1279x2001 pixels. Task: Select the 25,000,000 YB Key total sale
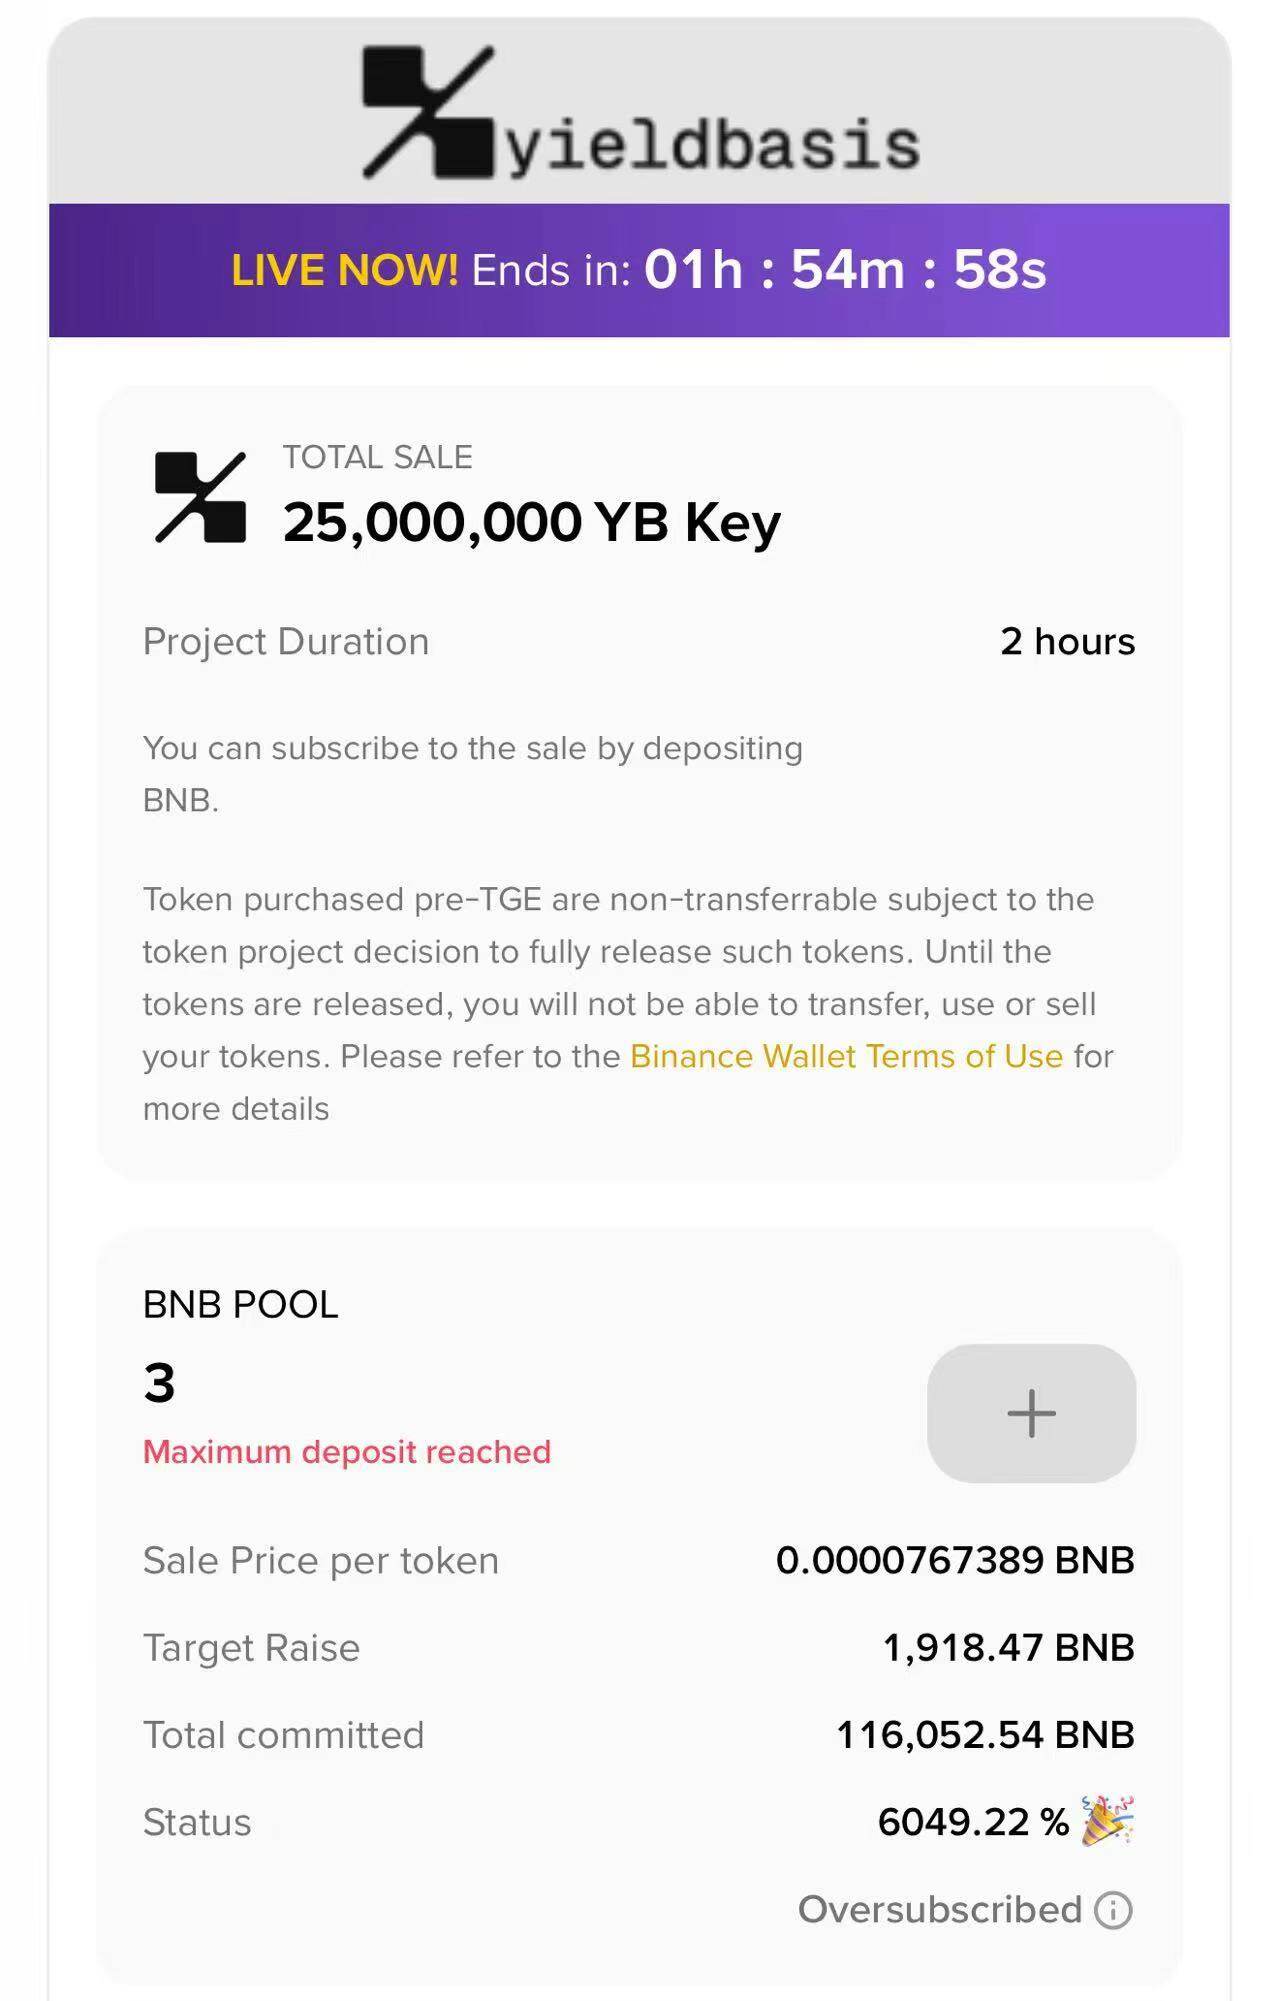coord(531,523)
